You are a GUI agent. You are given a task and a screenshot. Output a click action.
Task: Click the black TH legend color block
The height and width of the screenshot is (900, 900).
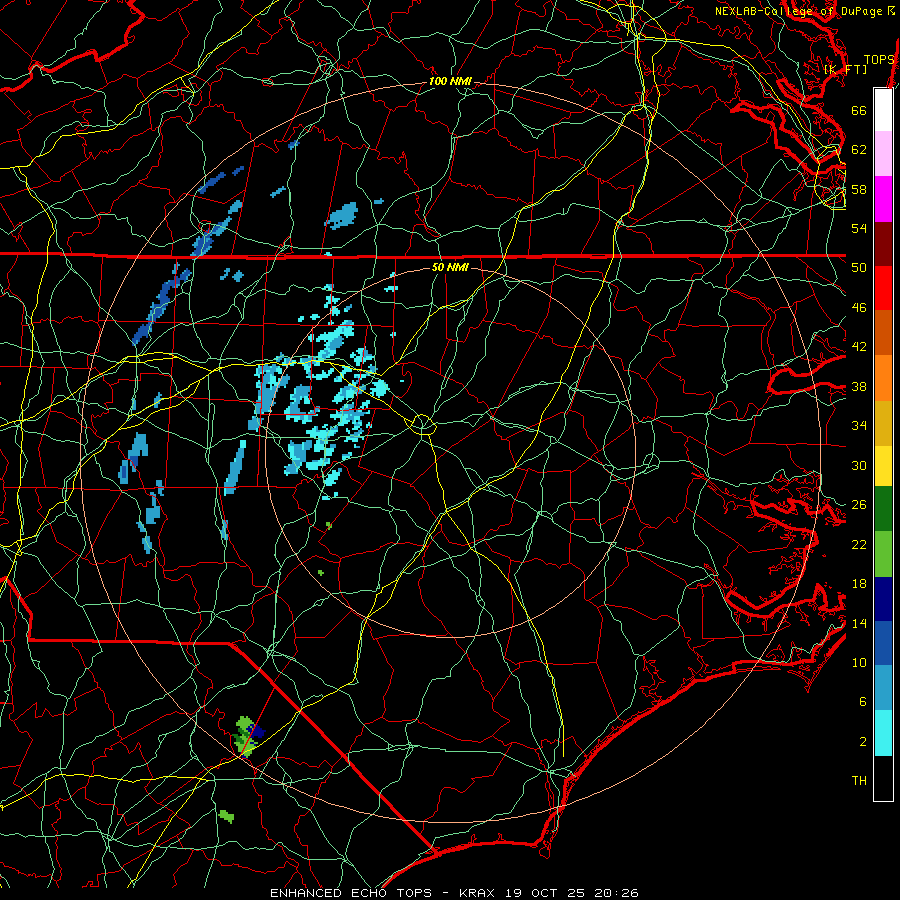click(883, 778)
